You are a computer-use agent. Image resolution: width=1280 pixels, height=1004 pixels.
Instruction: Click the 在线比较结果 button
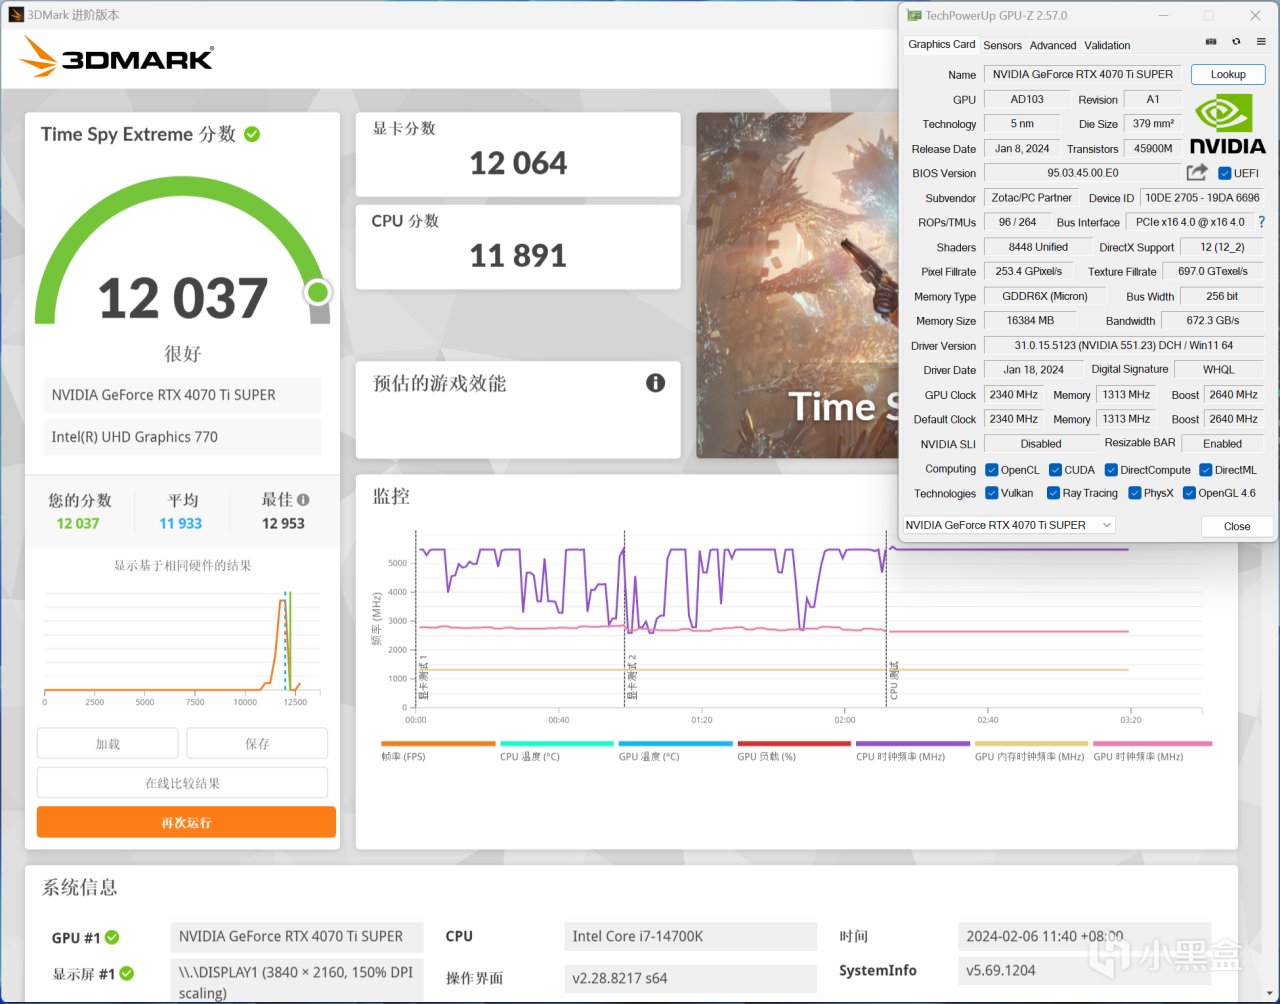coord(182,783)
